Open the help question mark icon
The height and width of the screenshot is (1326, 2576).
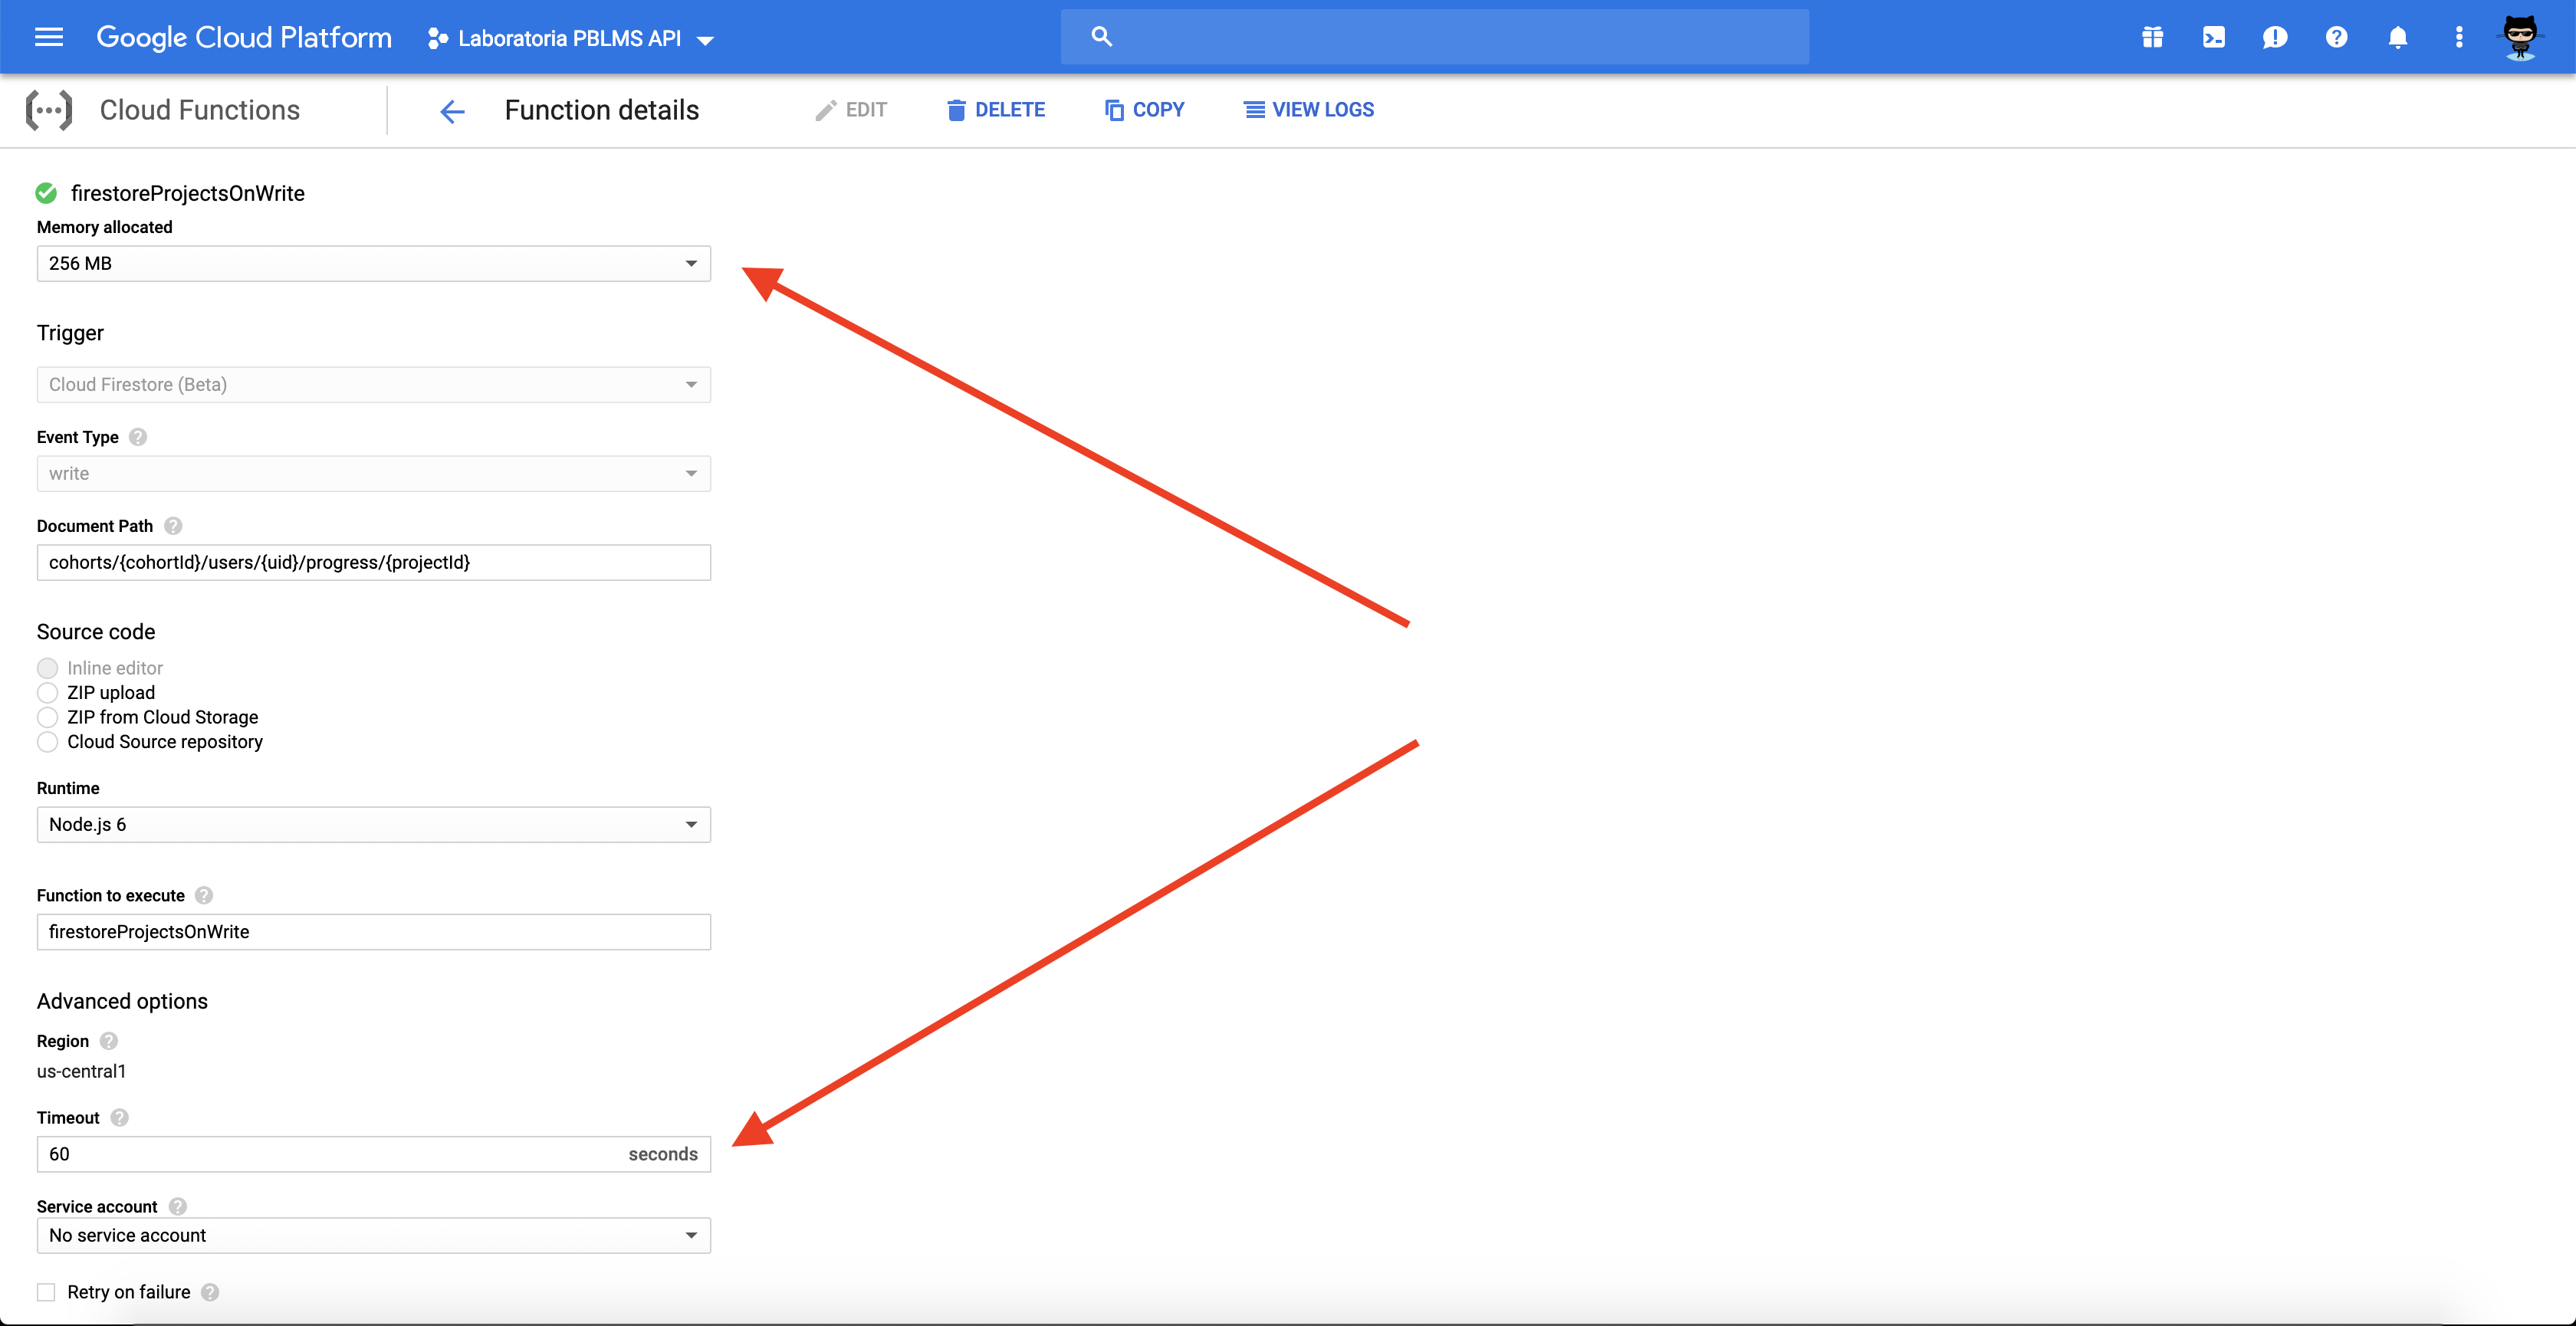pos(2335,38)
